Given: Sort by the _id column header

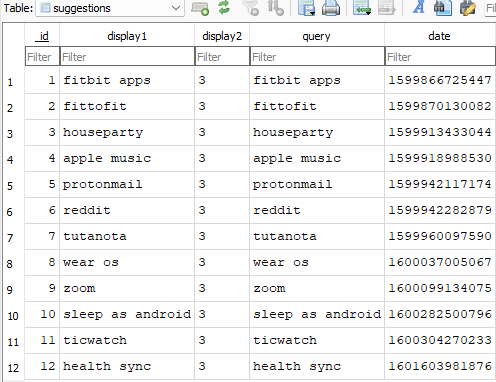Looking at the screenshot, I should coord(42,36).
